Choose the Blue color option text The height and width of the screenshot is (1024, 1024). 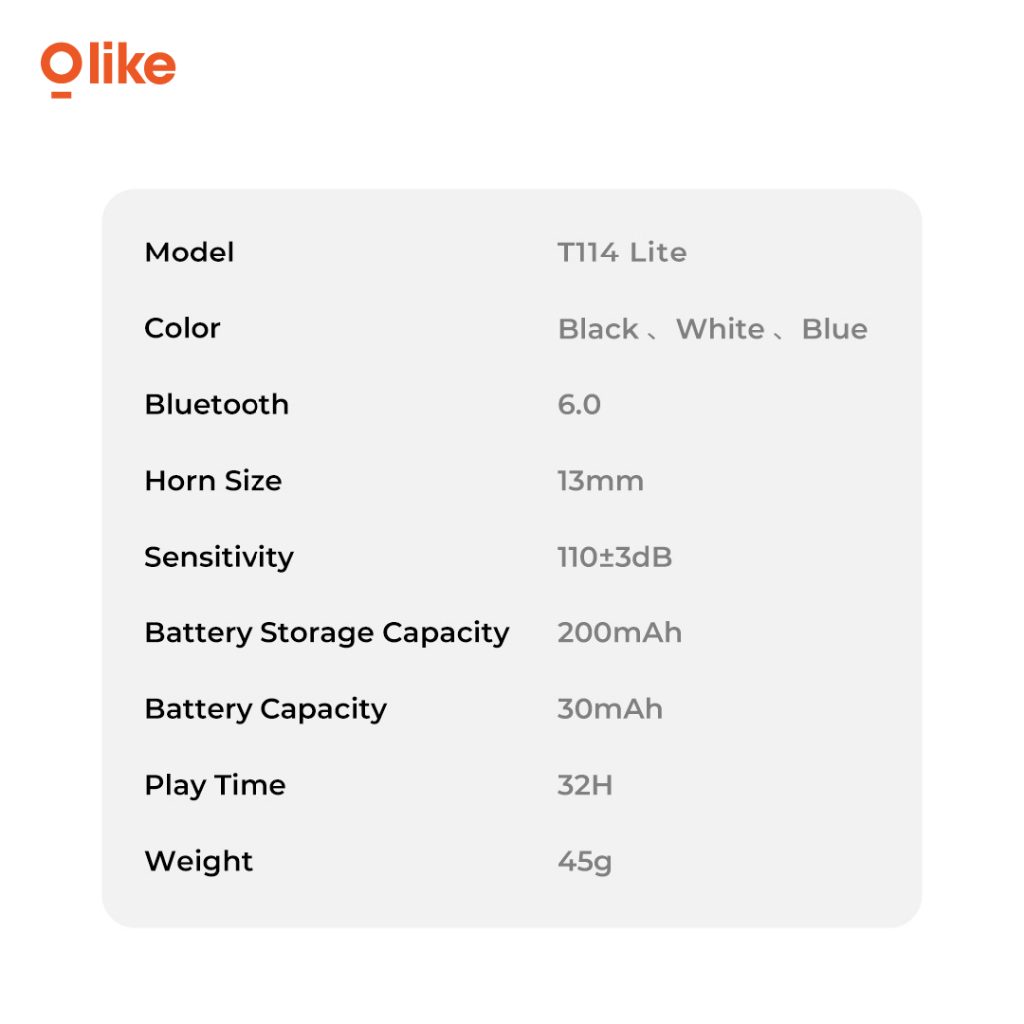tap(834, 329)
